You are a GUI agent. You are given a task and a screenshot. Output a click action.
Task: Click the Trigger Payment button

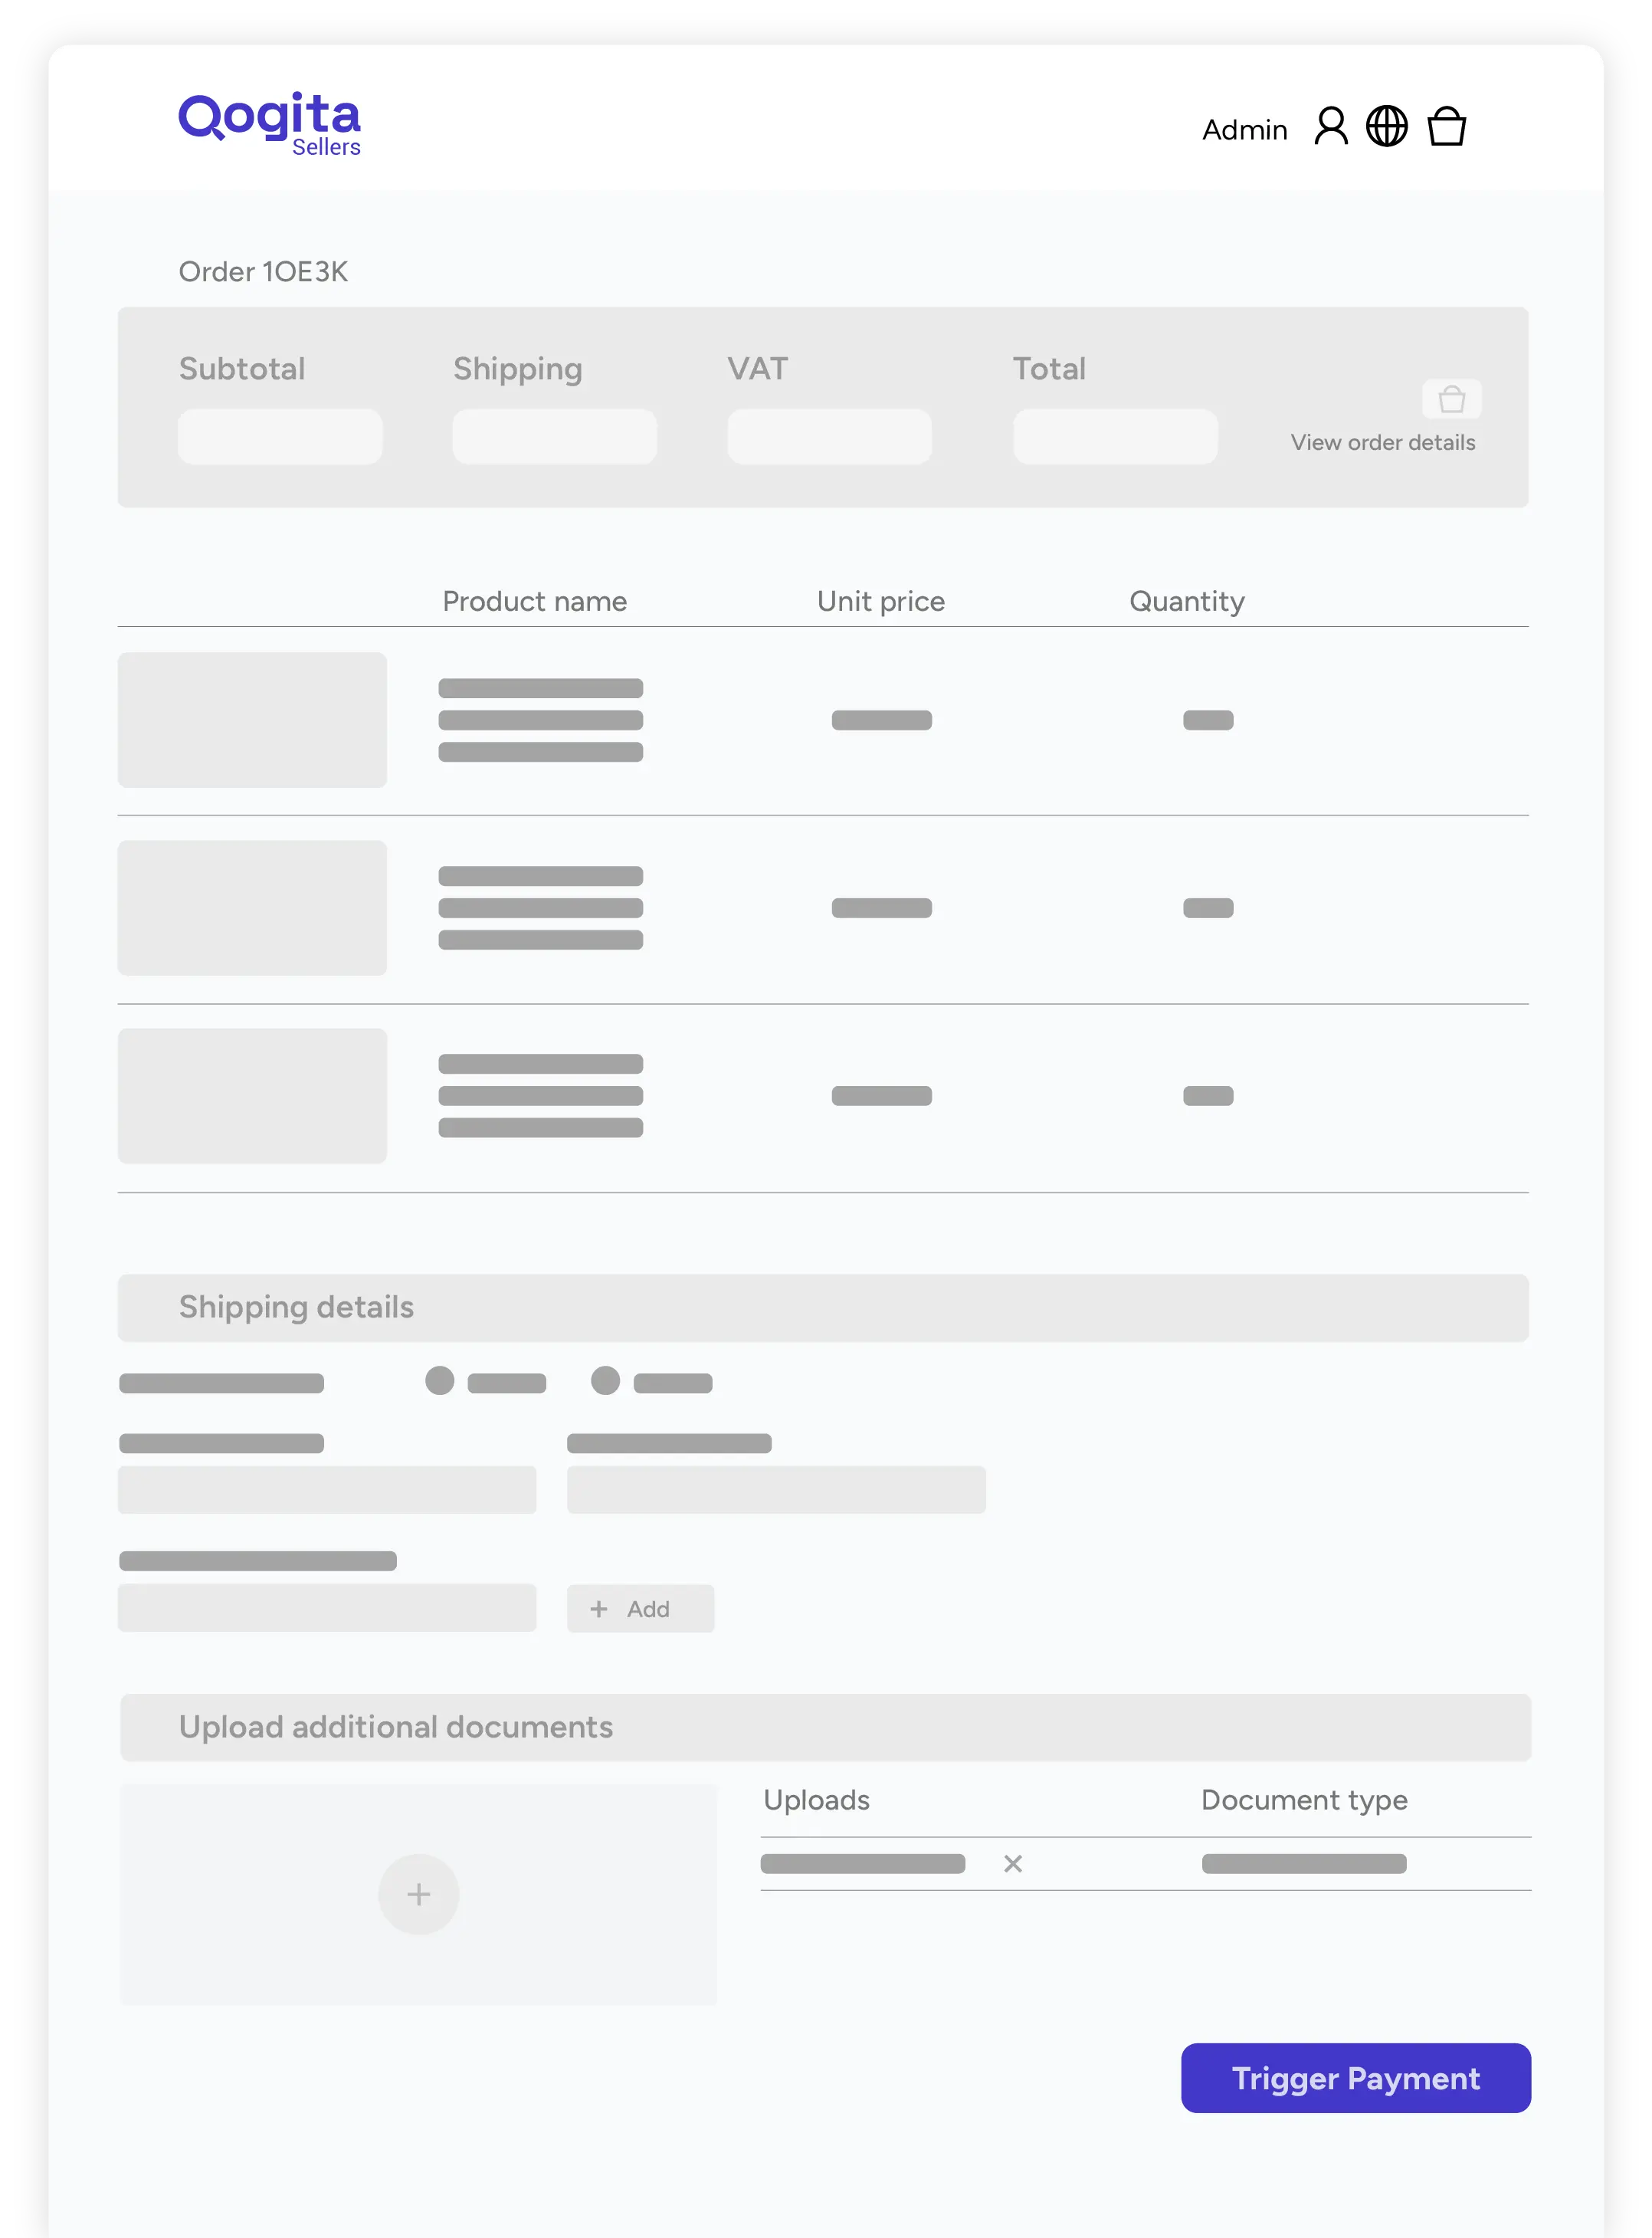click(1355, 2077)
